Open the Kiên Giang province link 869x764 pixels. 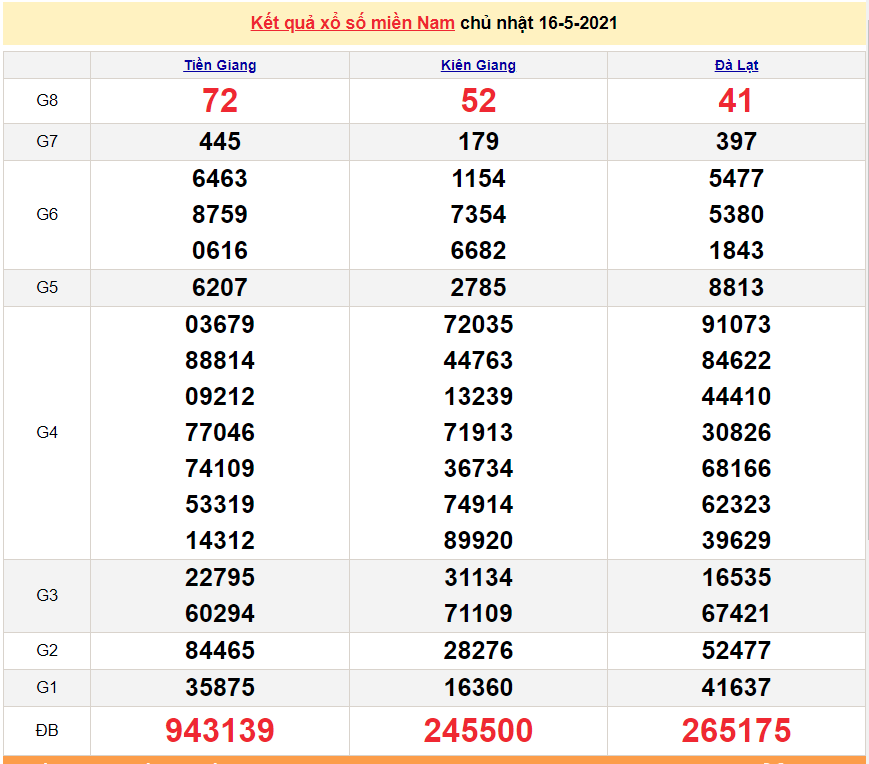coord(478,65)
